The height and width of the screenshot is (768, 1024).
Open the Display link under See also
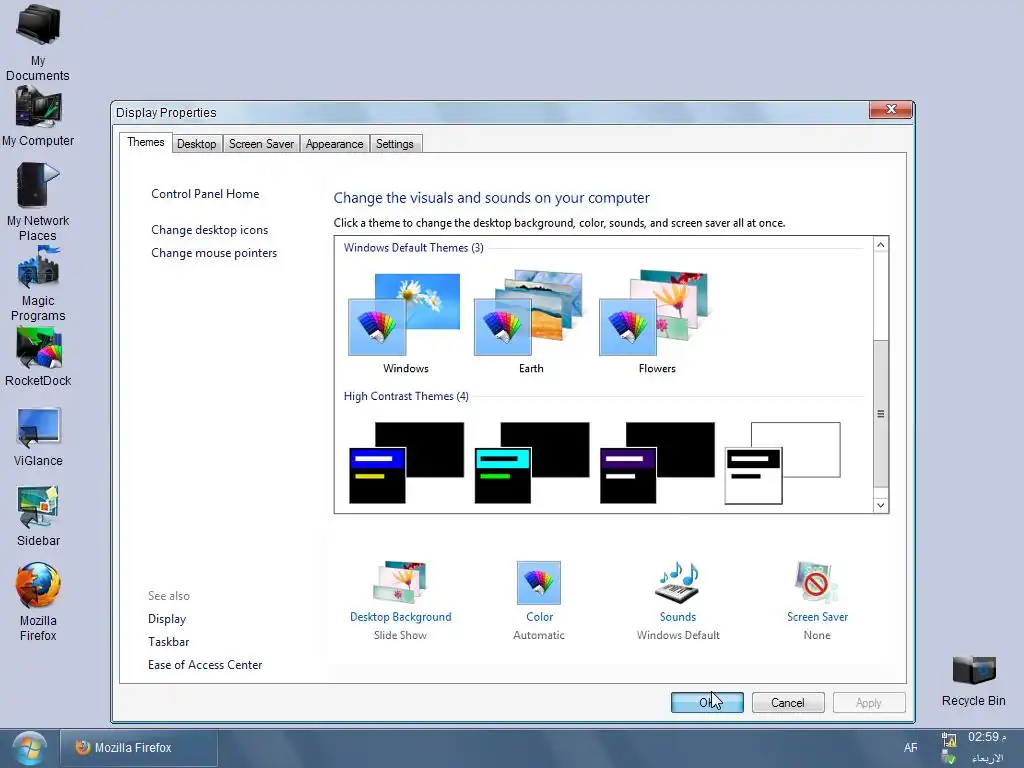[167, 618]
